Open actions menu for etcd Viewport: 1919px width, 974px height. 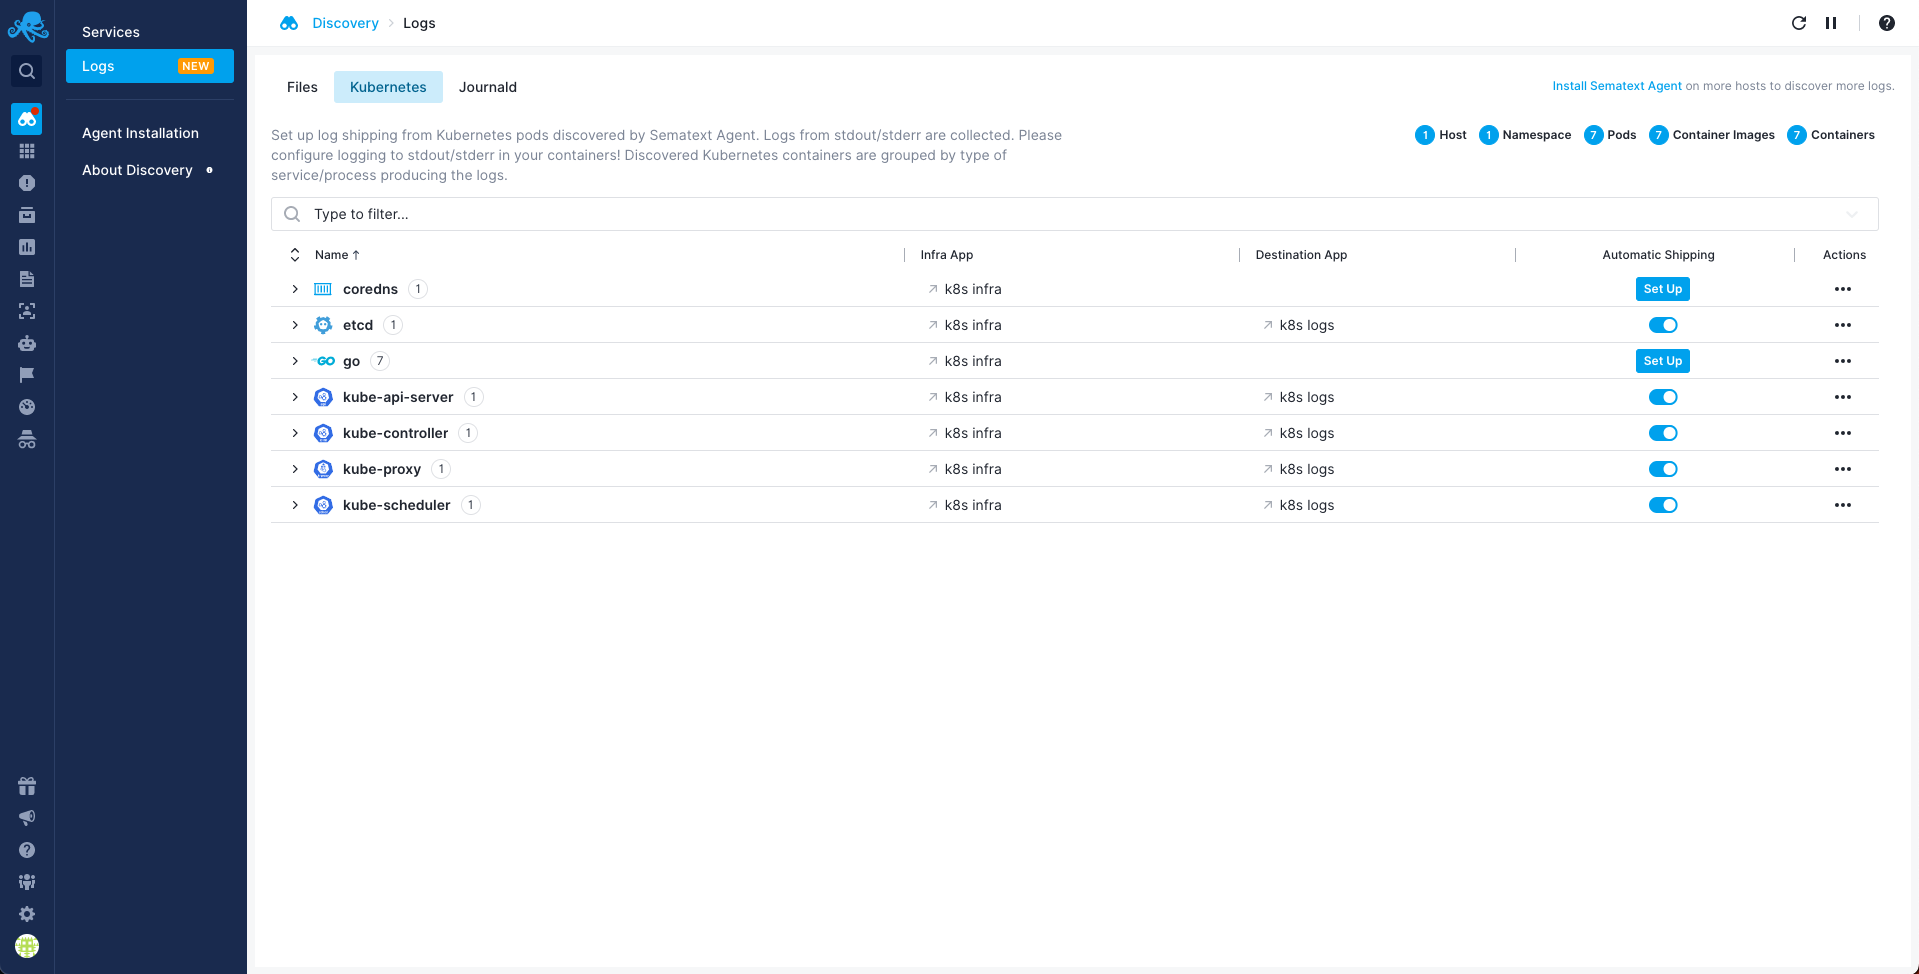click(x=1843, y=325)
